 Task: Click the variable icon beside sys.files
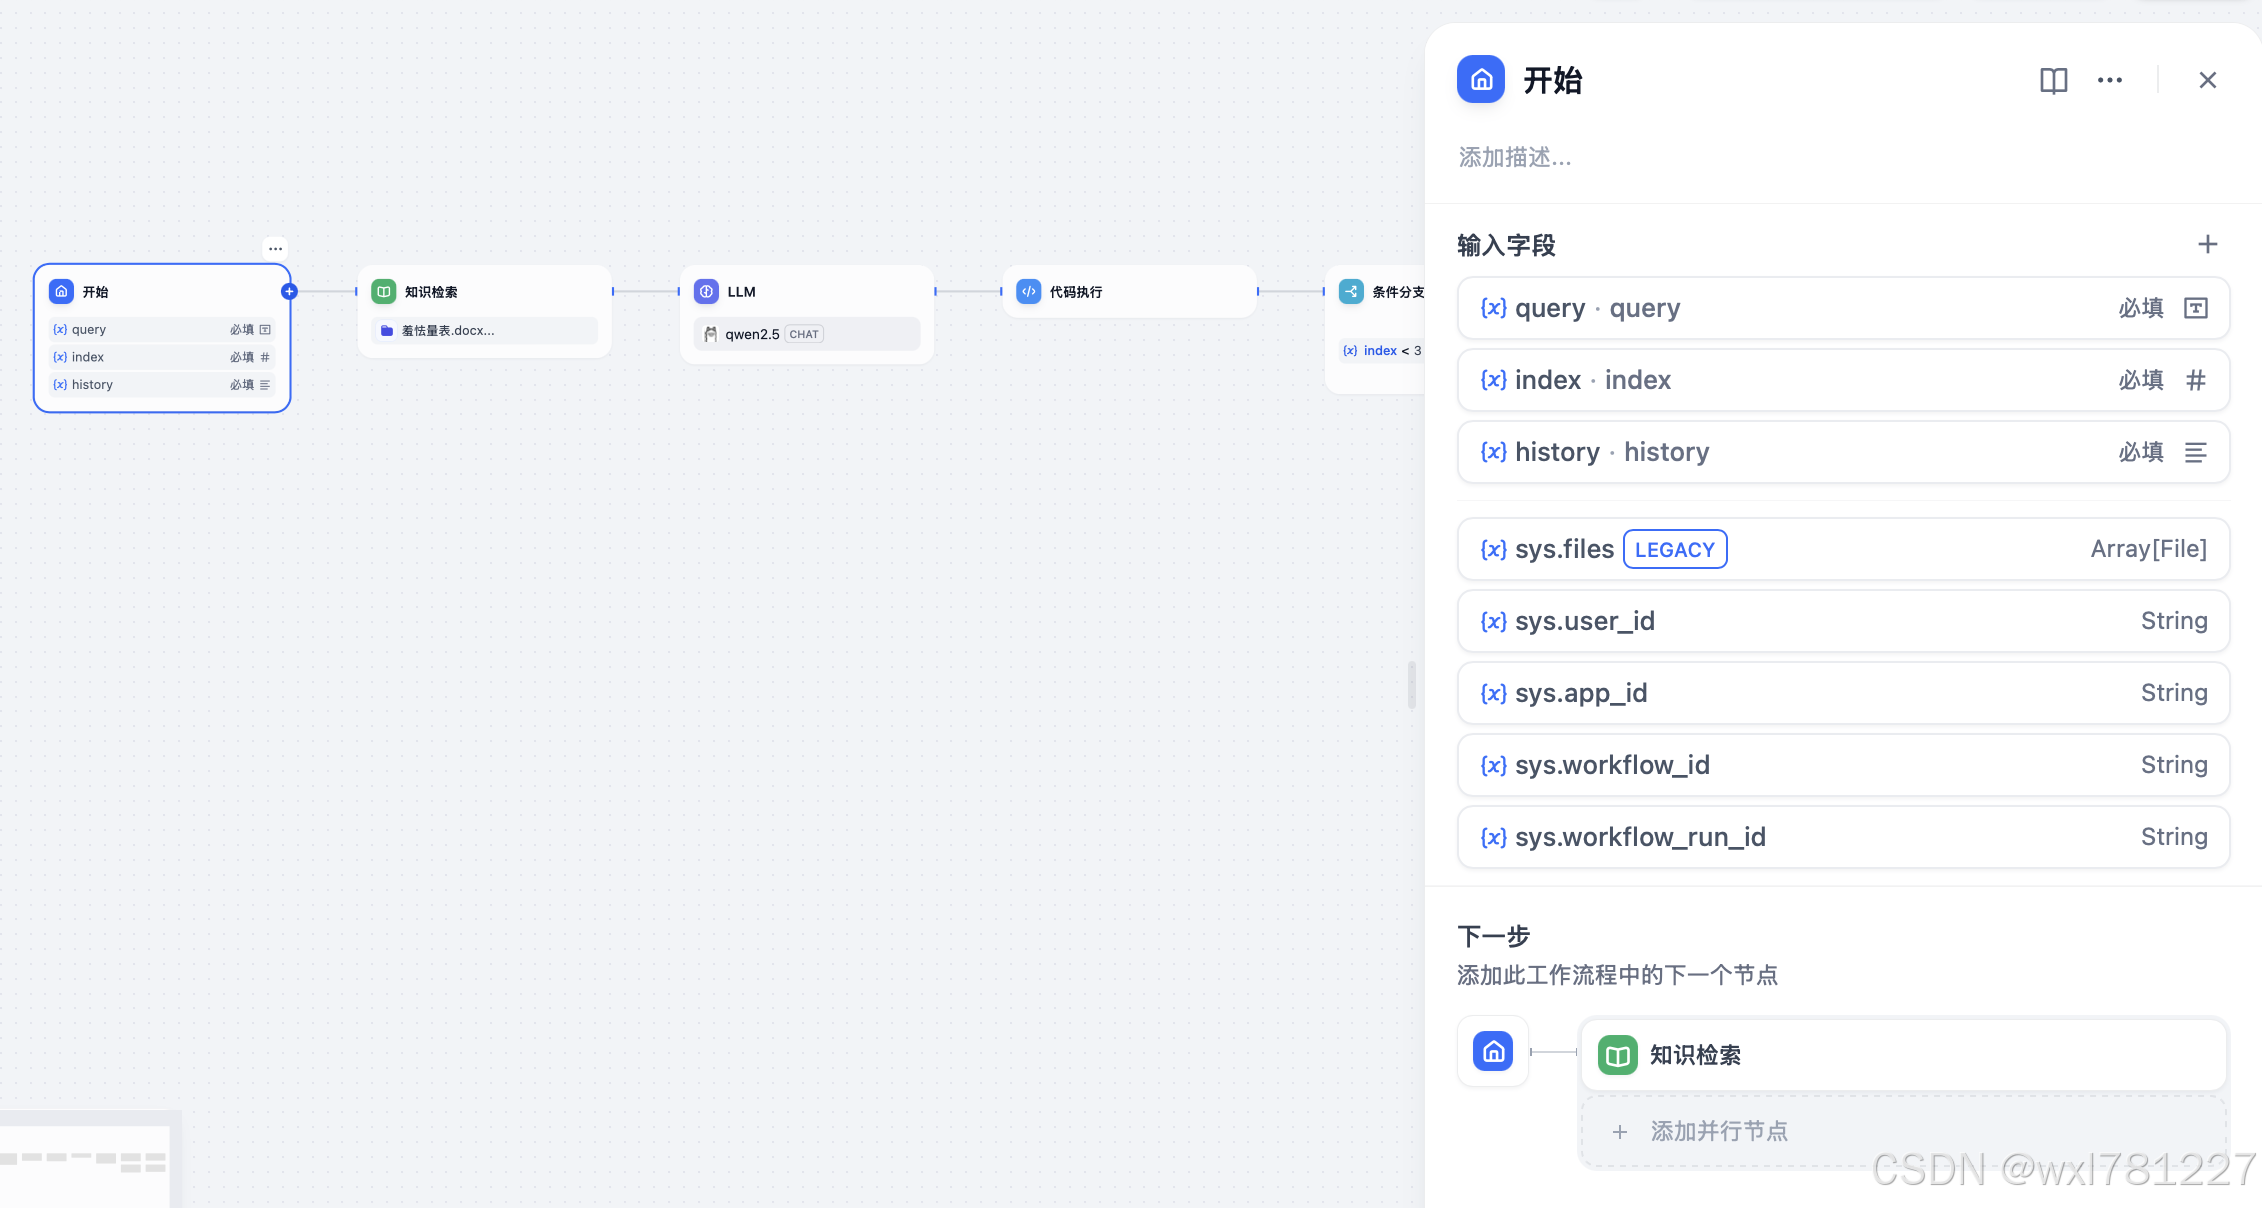(1493, 549)
